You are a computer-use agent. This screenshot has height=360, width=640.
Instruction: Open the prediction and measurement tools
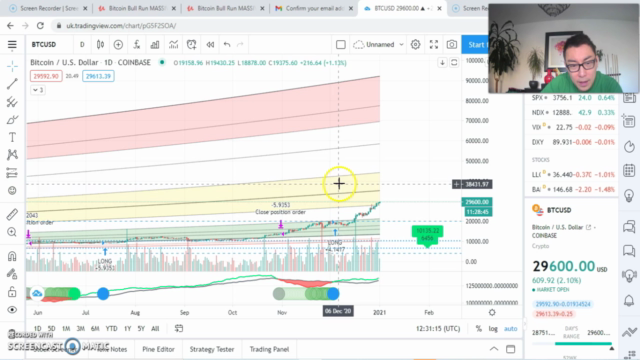(x=12, y=173)
